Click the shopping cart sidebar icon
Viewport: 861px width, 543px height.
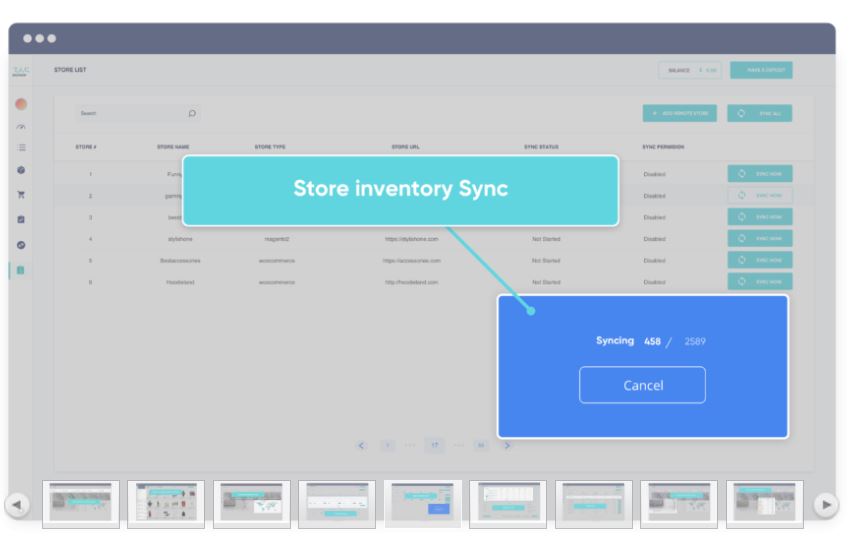21,195
